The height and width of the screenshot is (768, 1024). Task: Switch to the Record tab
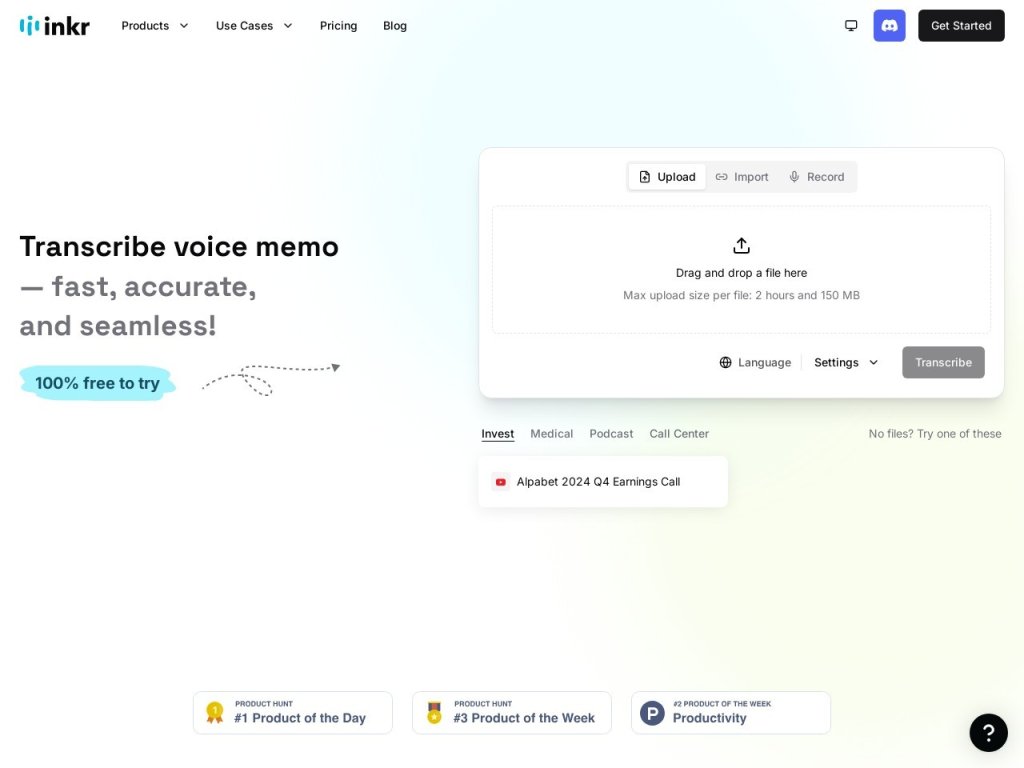816,177
